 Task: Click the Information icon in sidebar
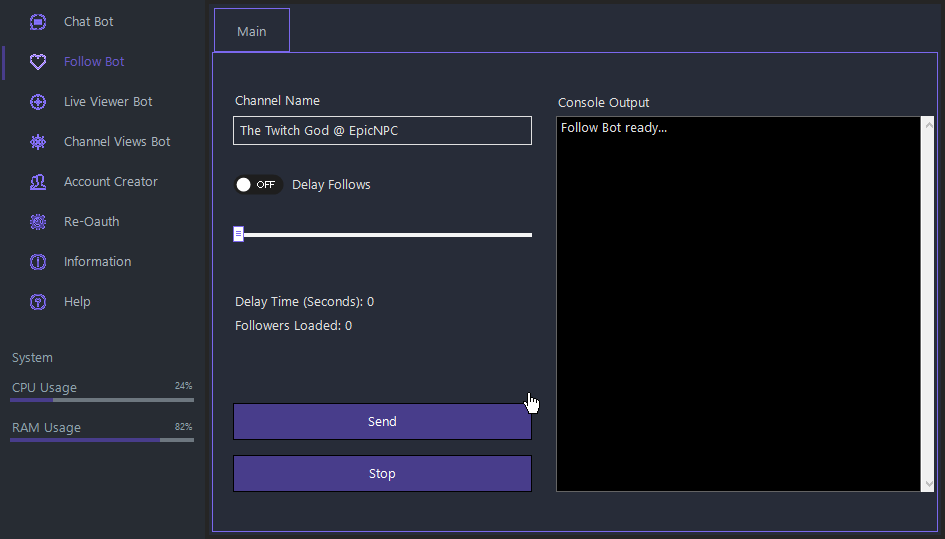tap(38, 262)
